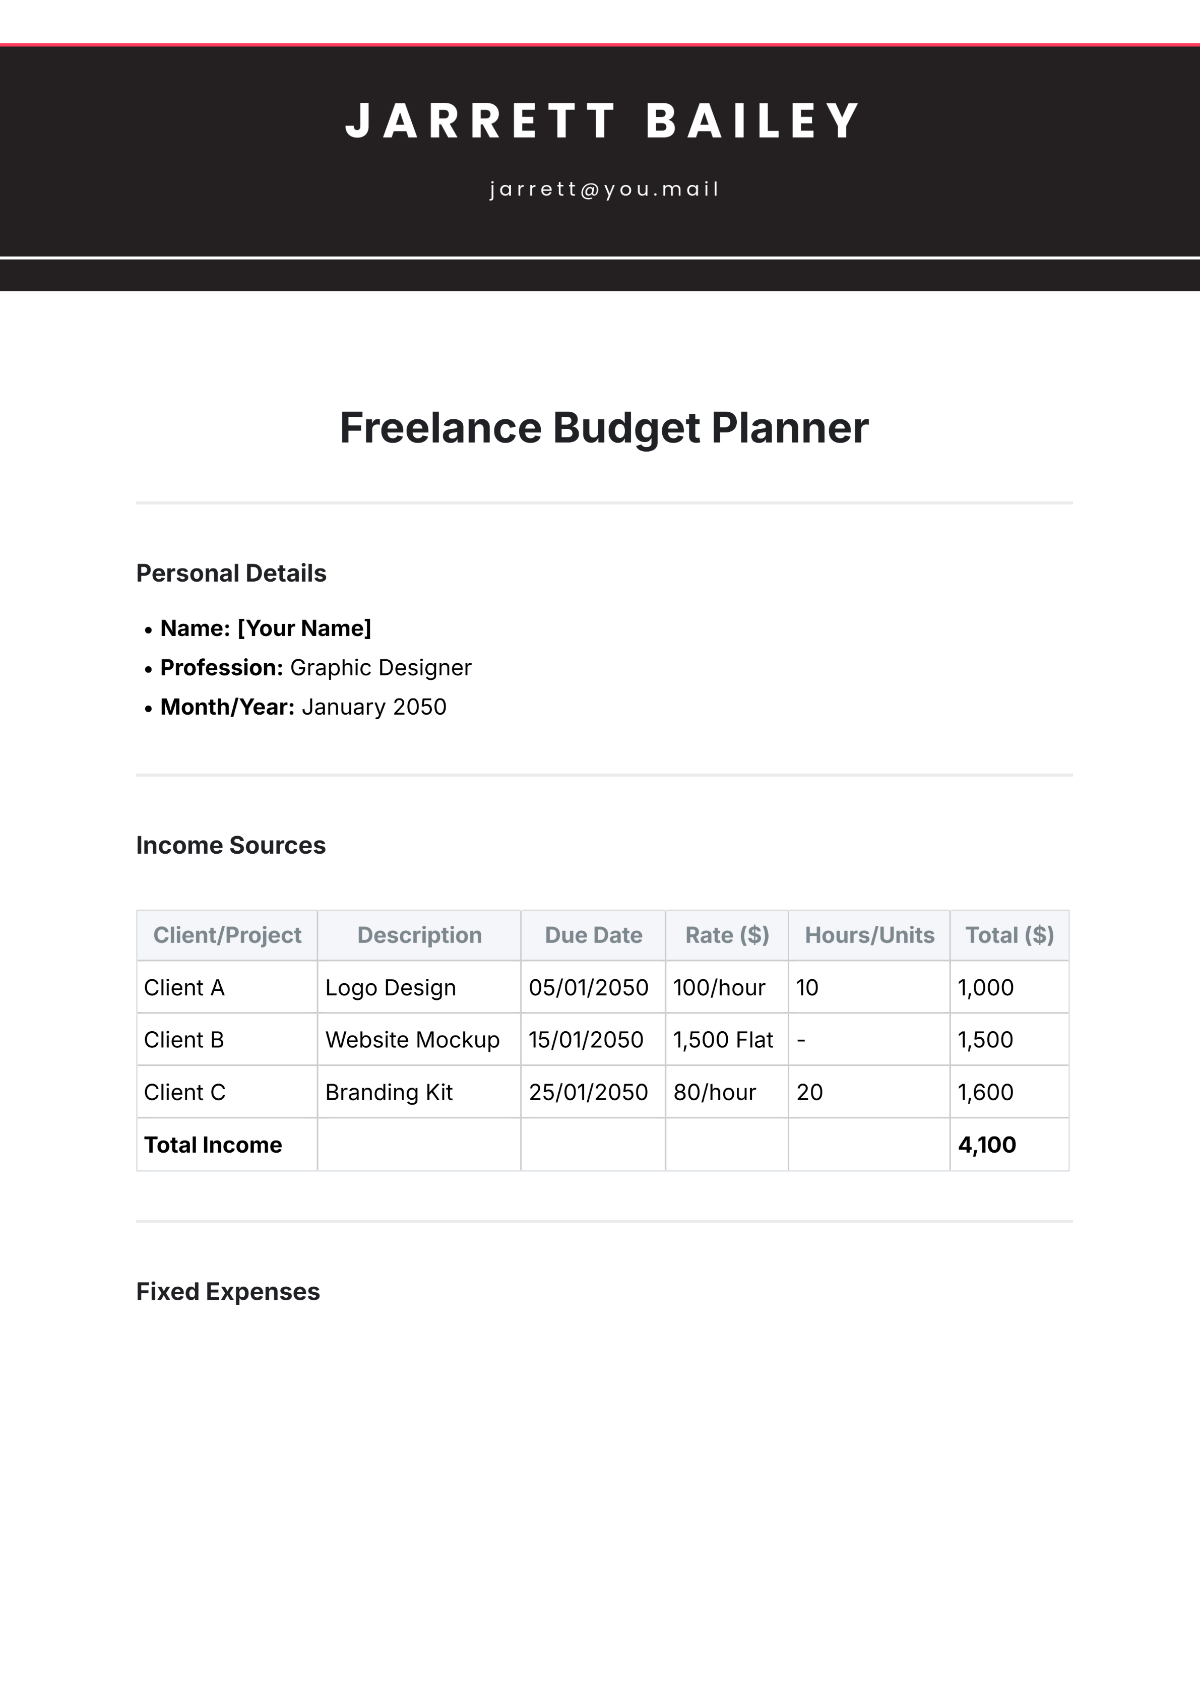Click the Website Mockup description cell

(x=412, y=1040)
